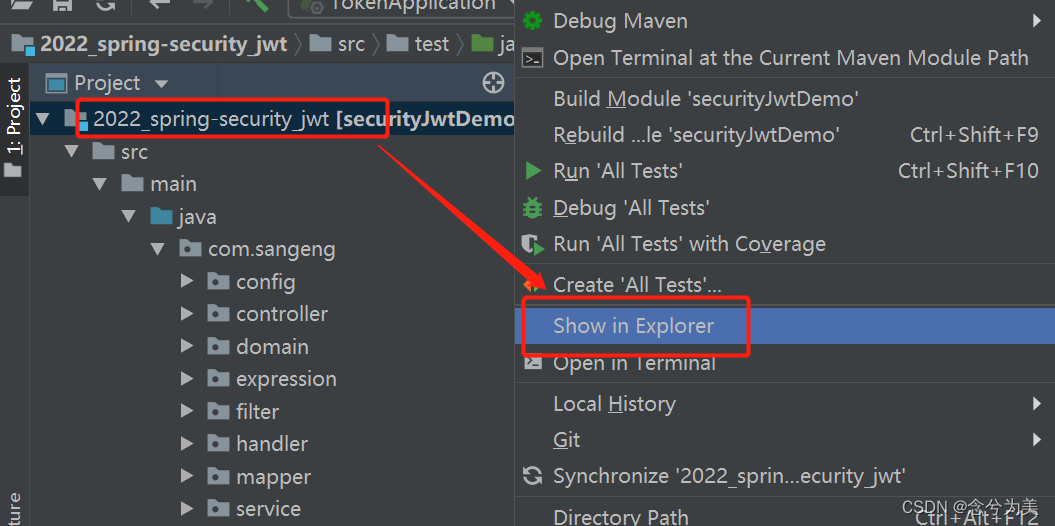This screenshot has width=1055, height=526.
Task: Expand the filter package
Action: (187, 411)
